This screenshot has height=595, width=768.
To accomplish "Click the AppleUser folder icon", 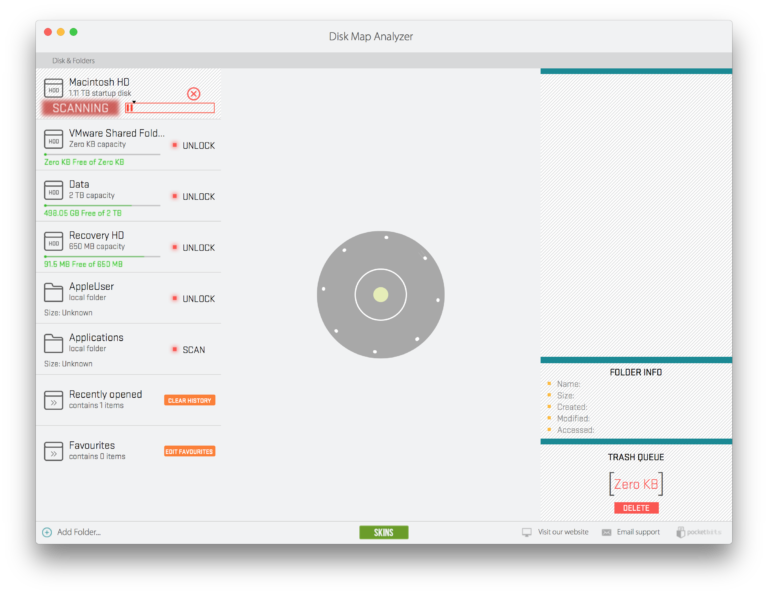I will click(53, 292).
